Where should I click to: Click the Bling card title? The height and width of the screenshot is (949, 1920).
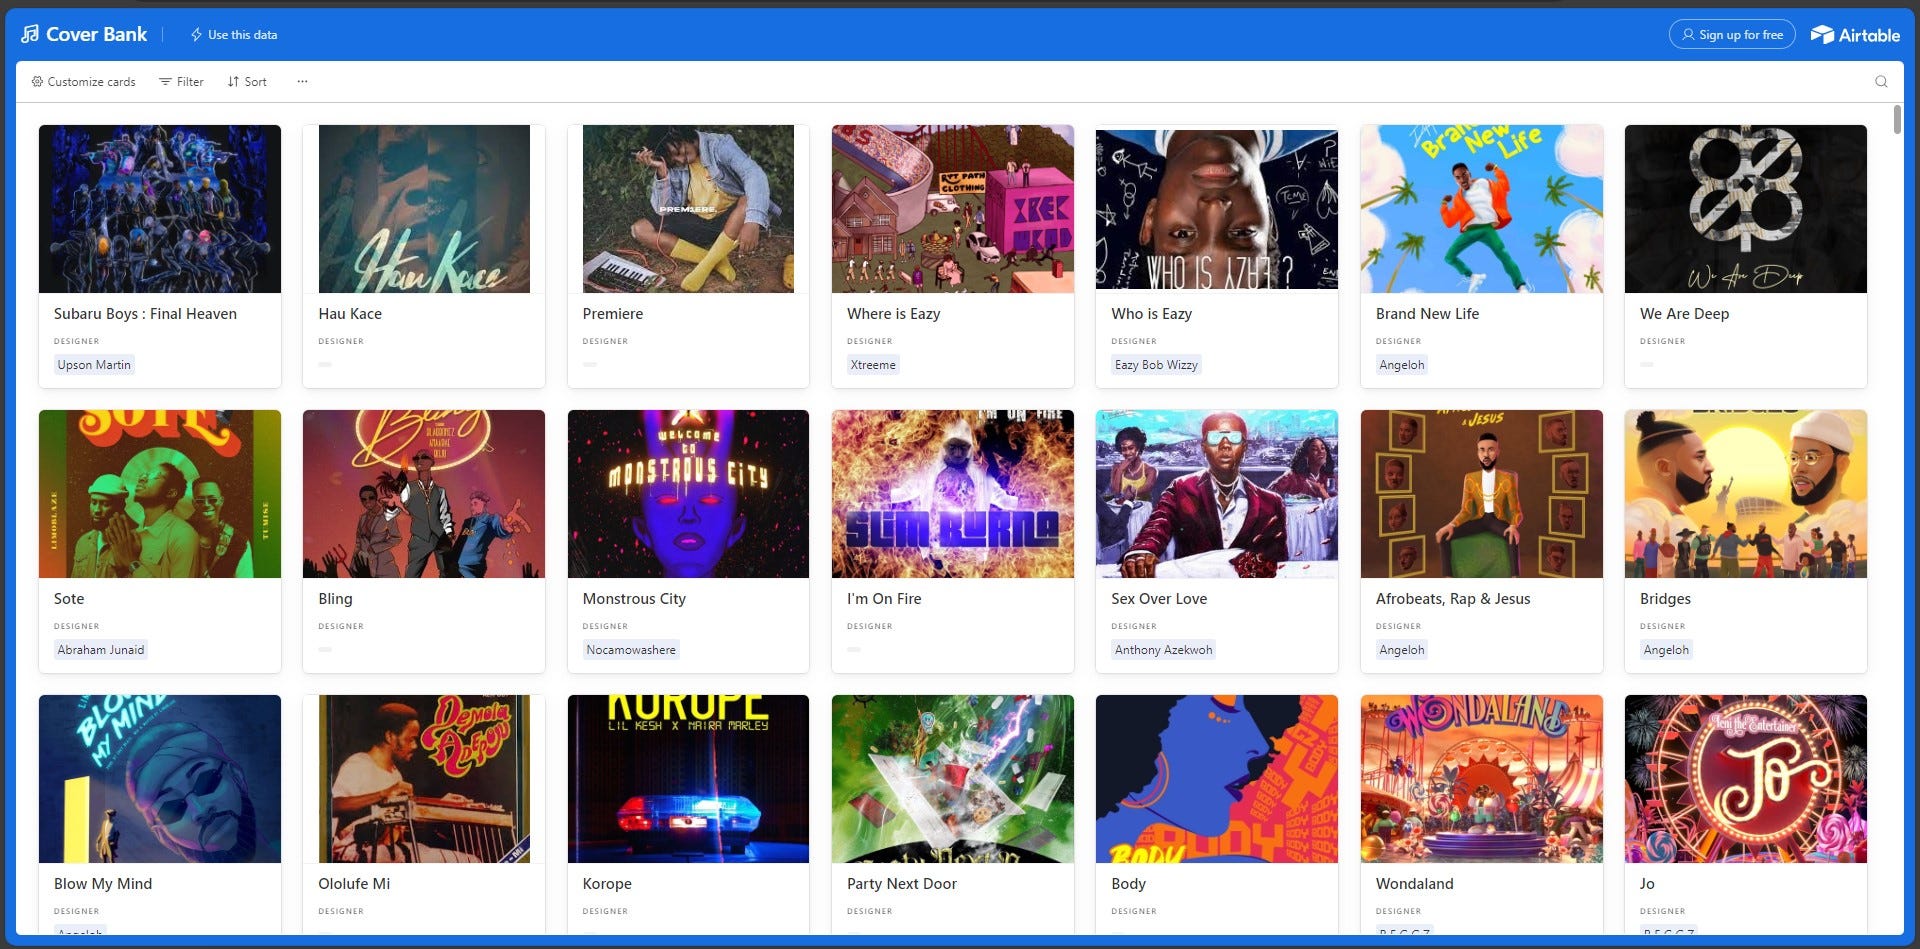[x=335, y=599]
